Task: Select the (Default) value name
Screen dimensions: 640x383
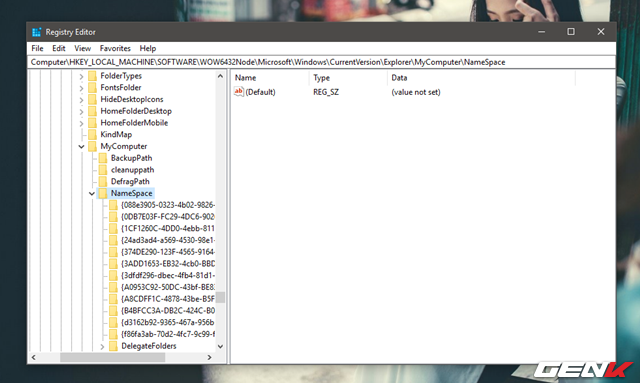Action: tap(260, 92)
